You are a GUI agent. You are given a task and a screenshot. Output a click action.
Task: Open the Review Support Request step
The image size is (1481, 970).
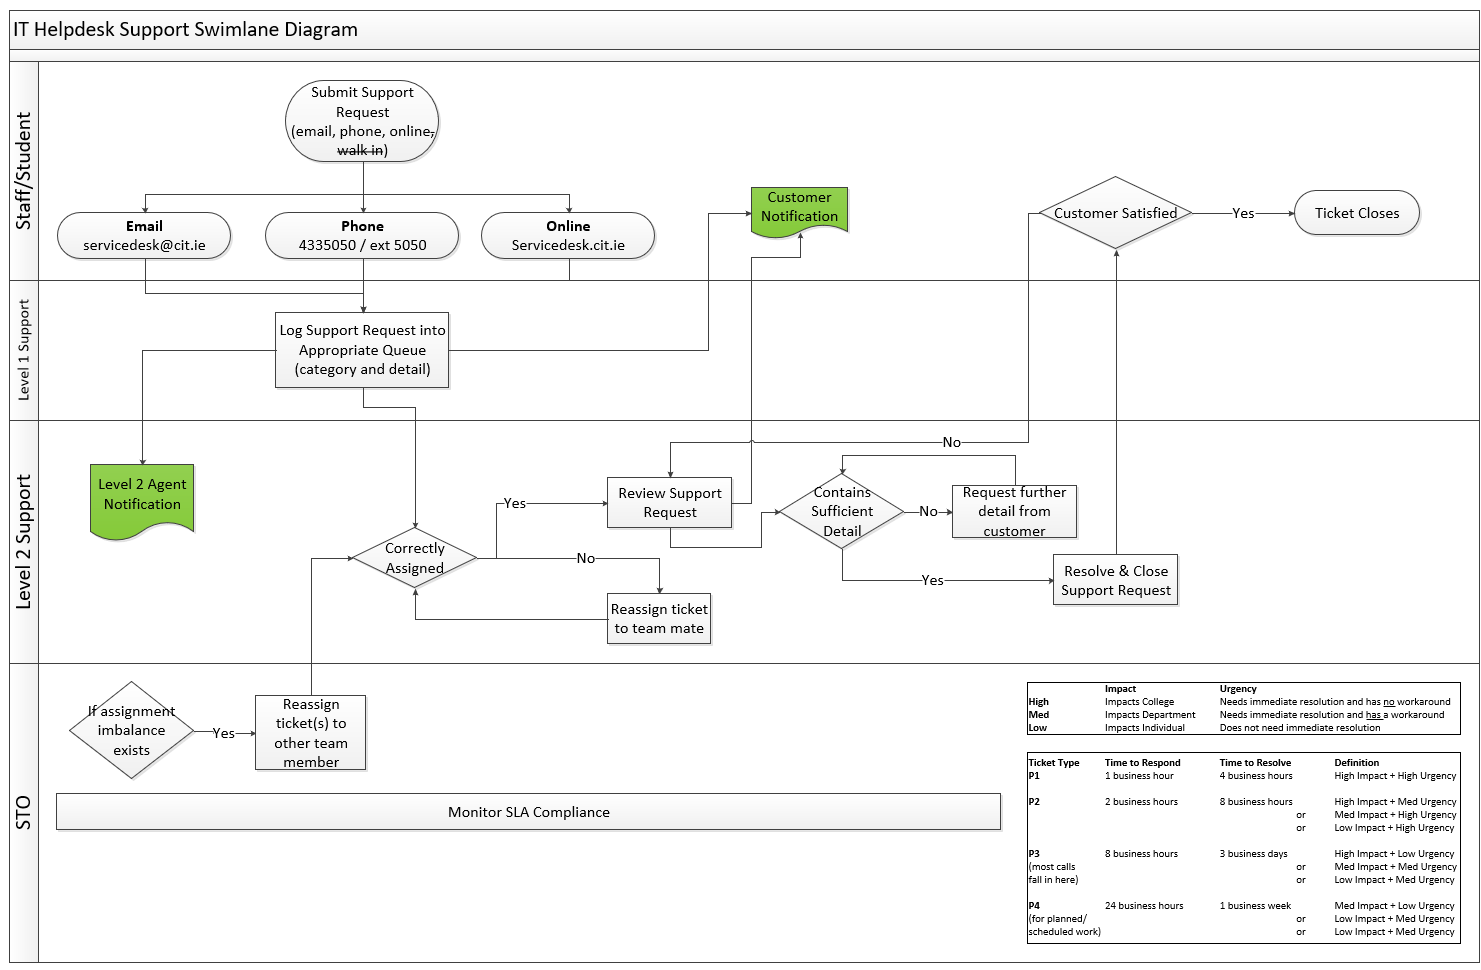669,502
